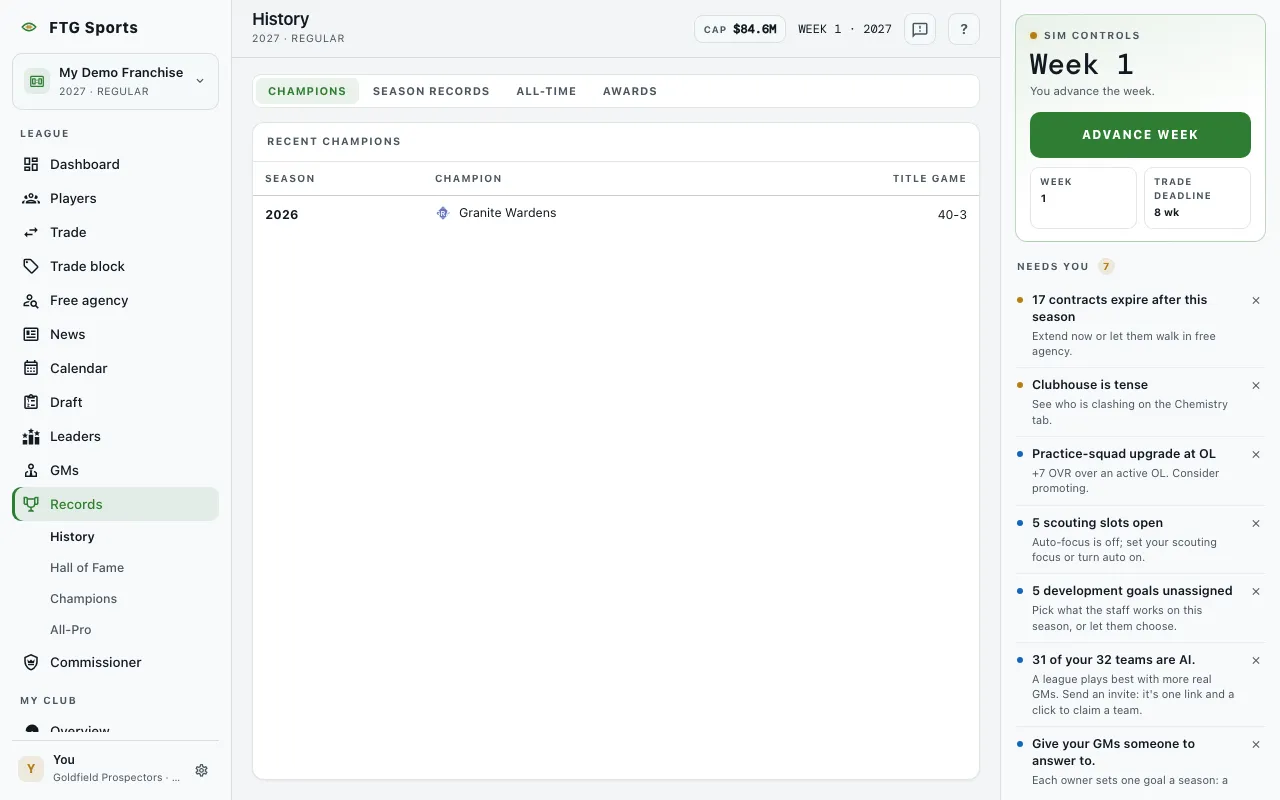Expand the My Demo Franchise switcher
1280x800 pixels.
point(115,81)
